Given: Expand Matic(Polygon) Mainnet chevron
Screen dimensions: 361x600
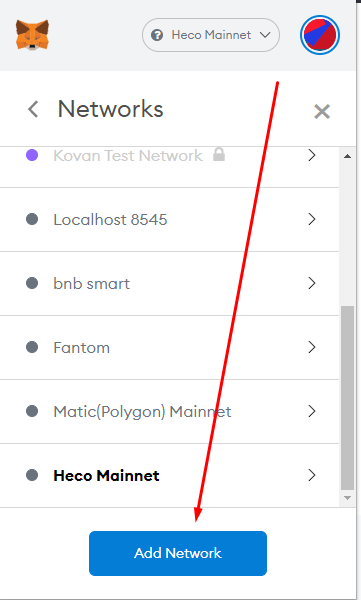Looking at the screenshot, I should [312, 411].
